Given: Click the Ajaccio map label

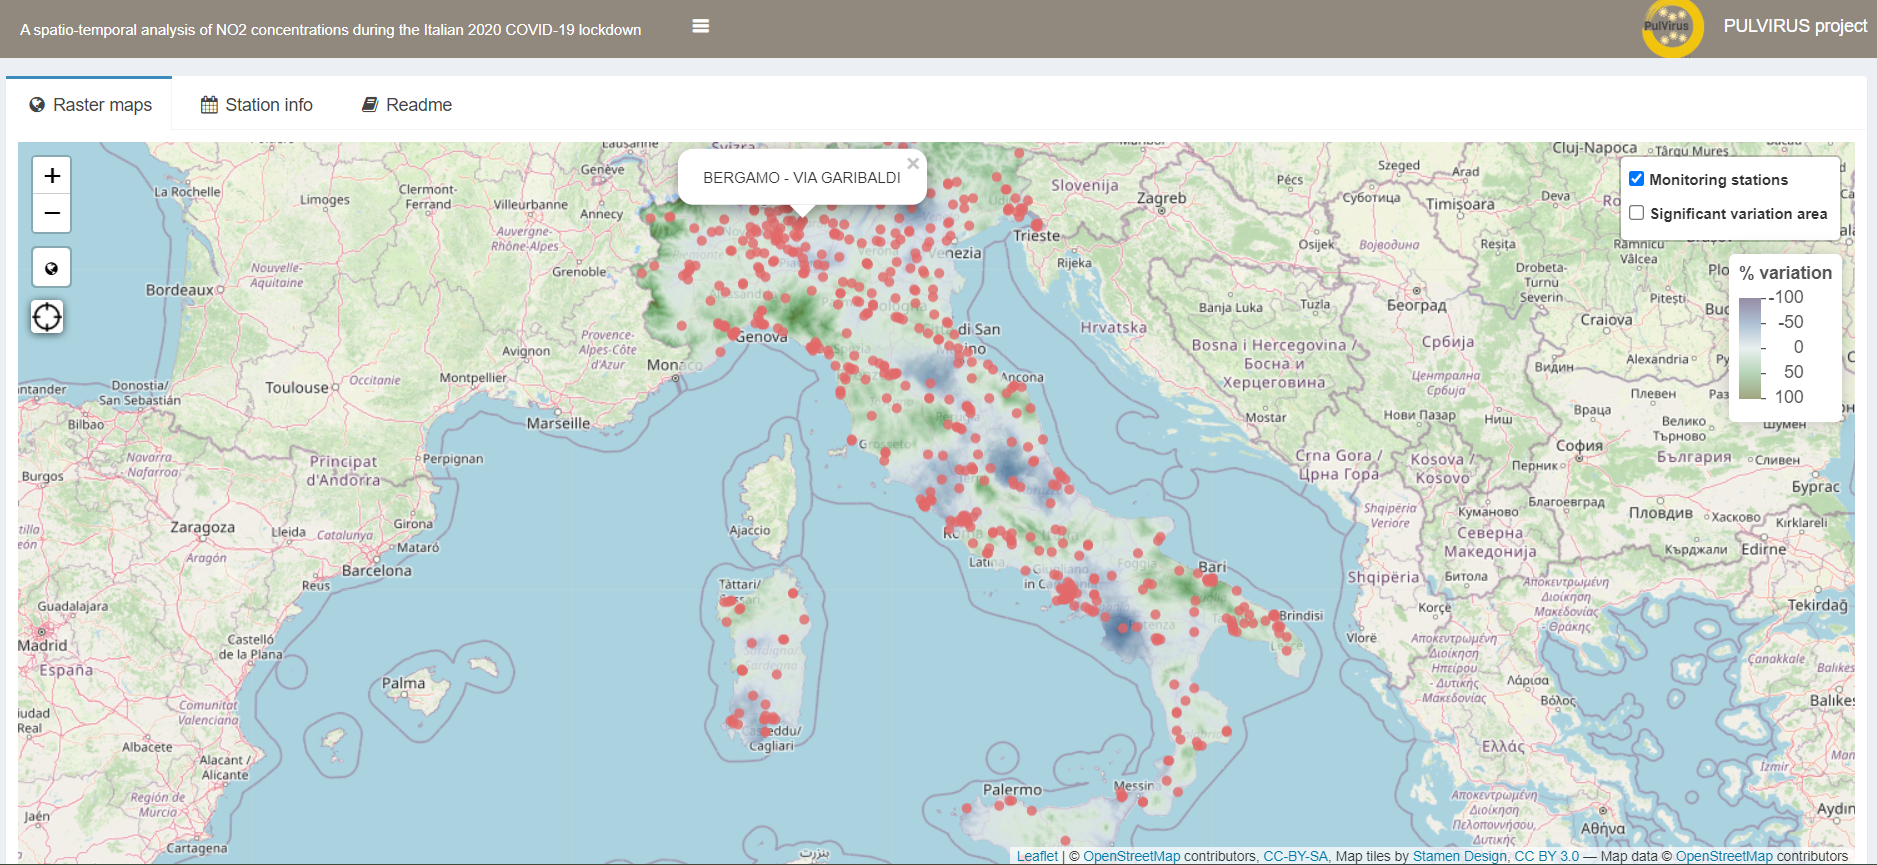Looking at the screenshot, I should pos(750,530).
